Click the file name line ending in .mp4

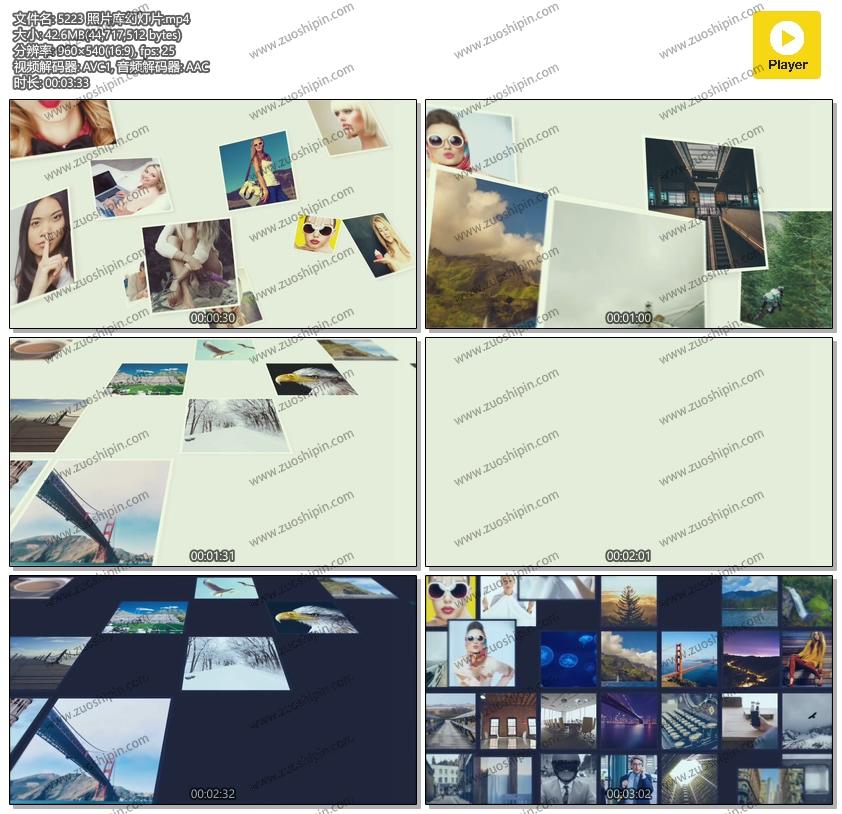click(x=101, y=19)
